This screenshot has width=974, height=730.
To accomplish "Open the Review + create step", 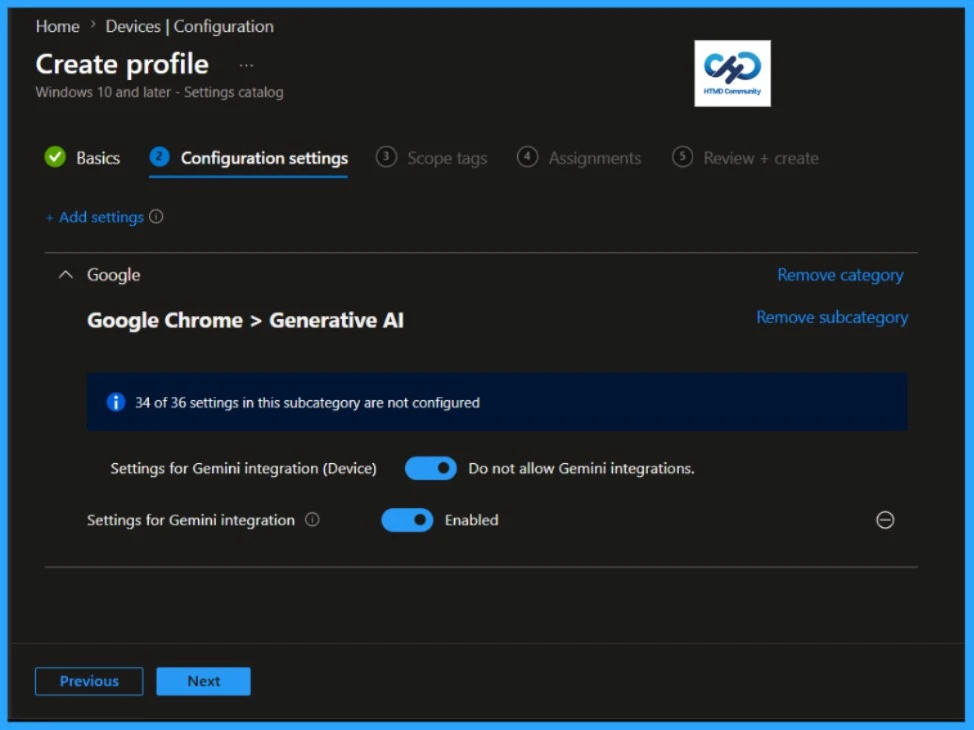I will pyautogui.click(x=745, y=158).
